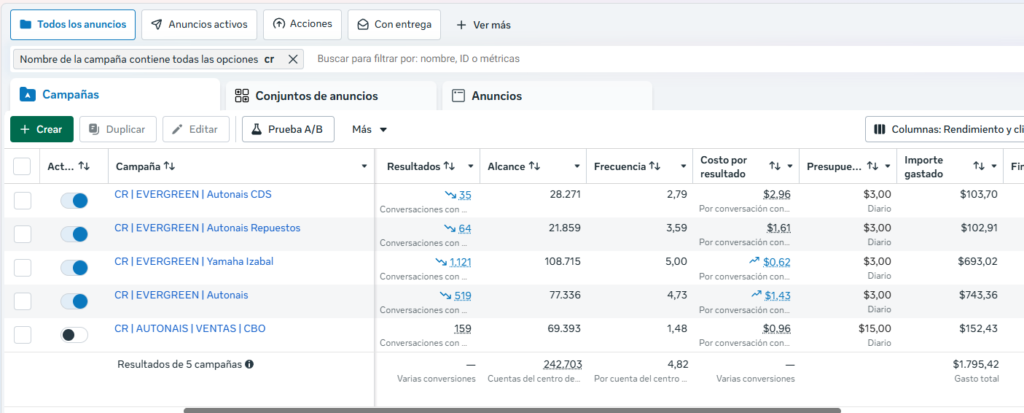Switch to Conjuntos de anuncios tab
1024x413 pixels.
330,96
